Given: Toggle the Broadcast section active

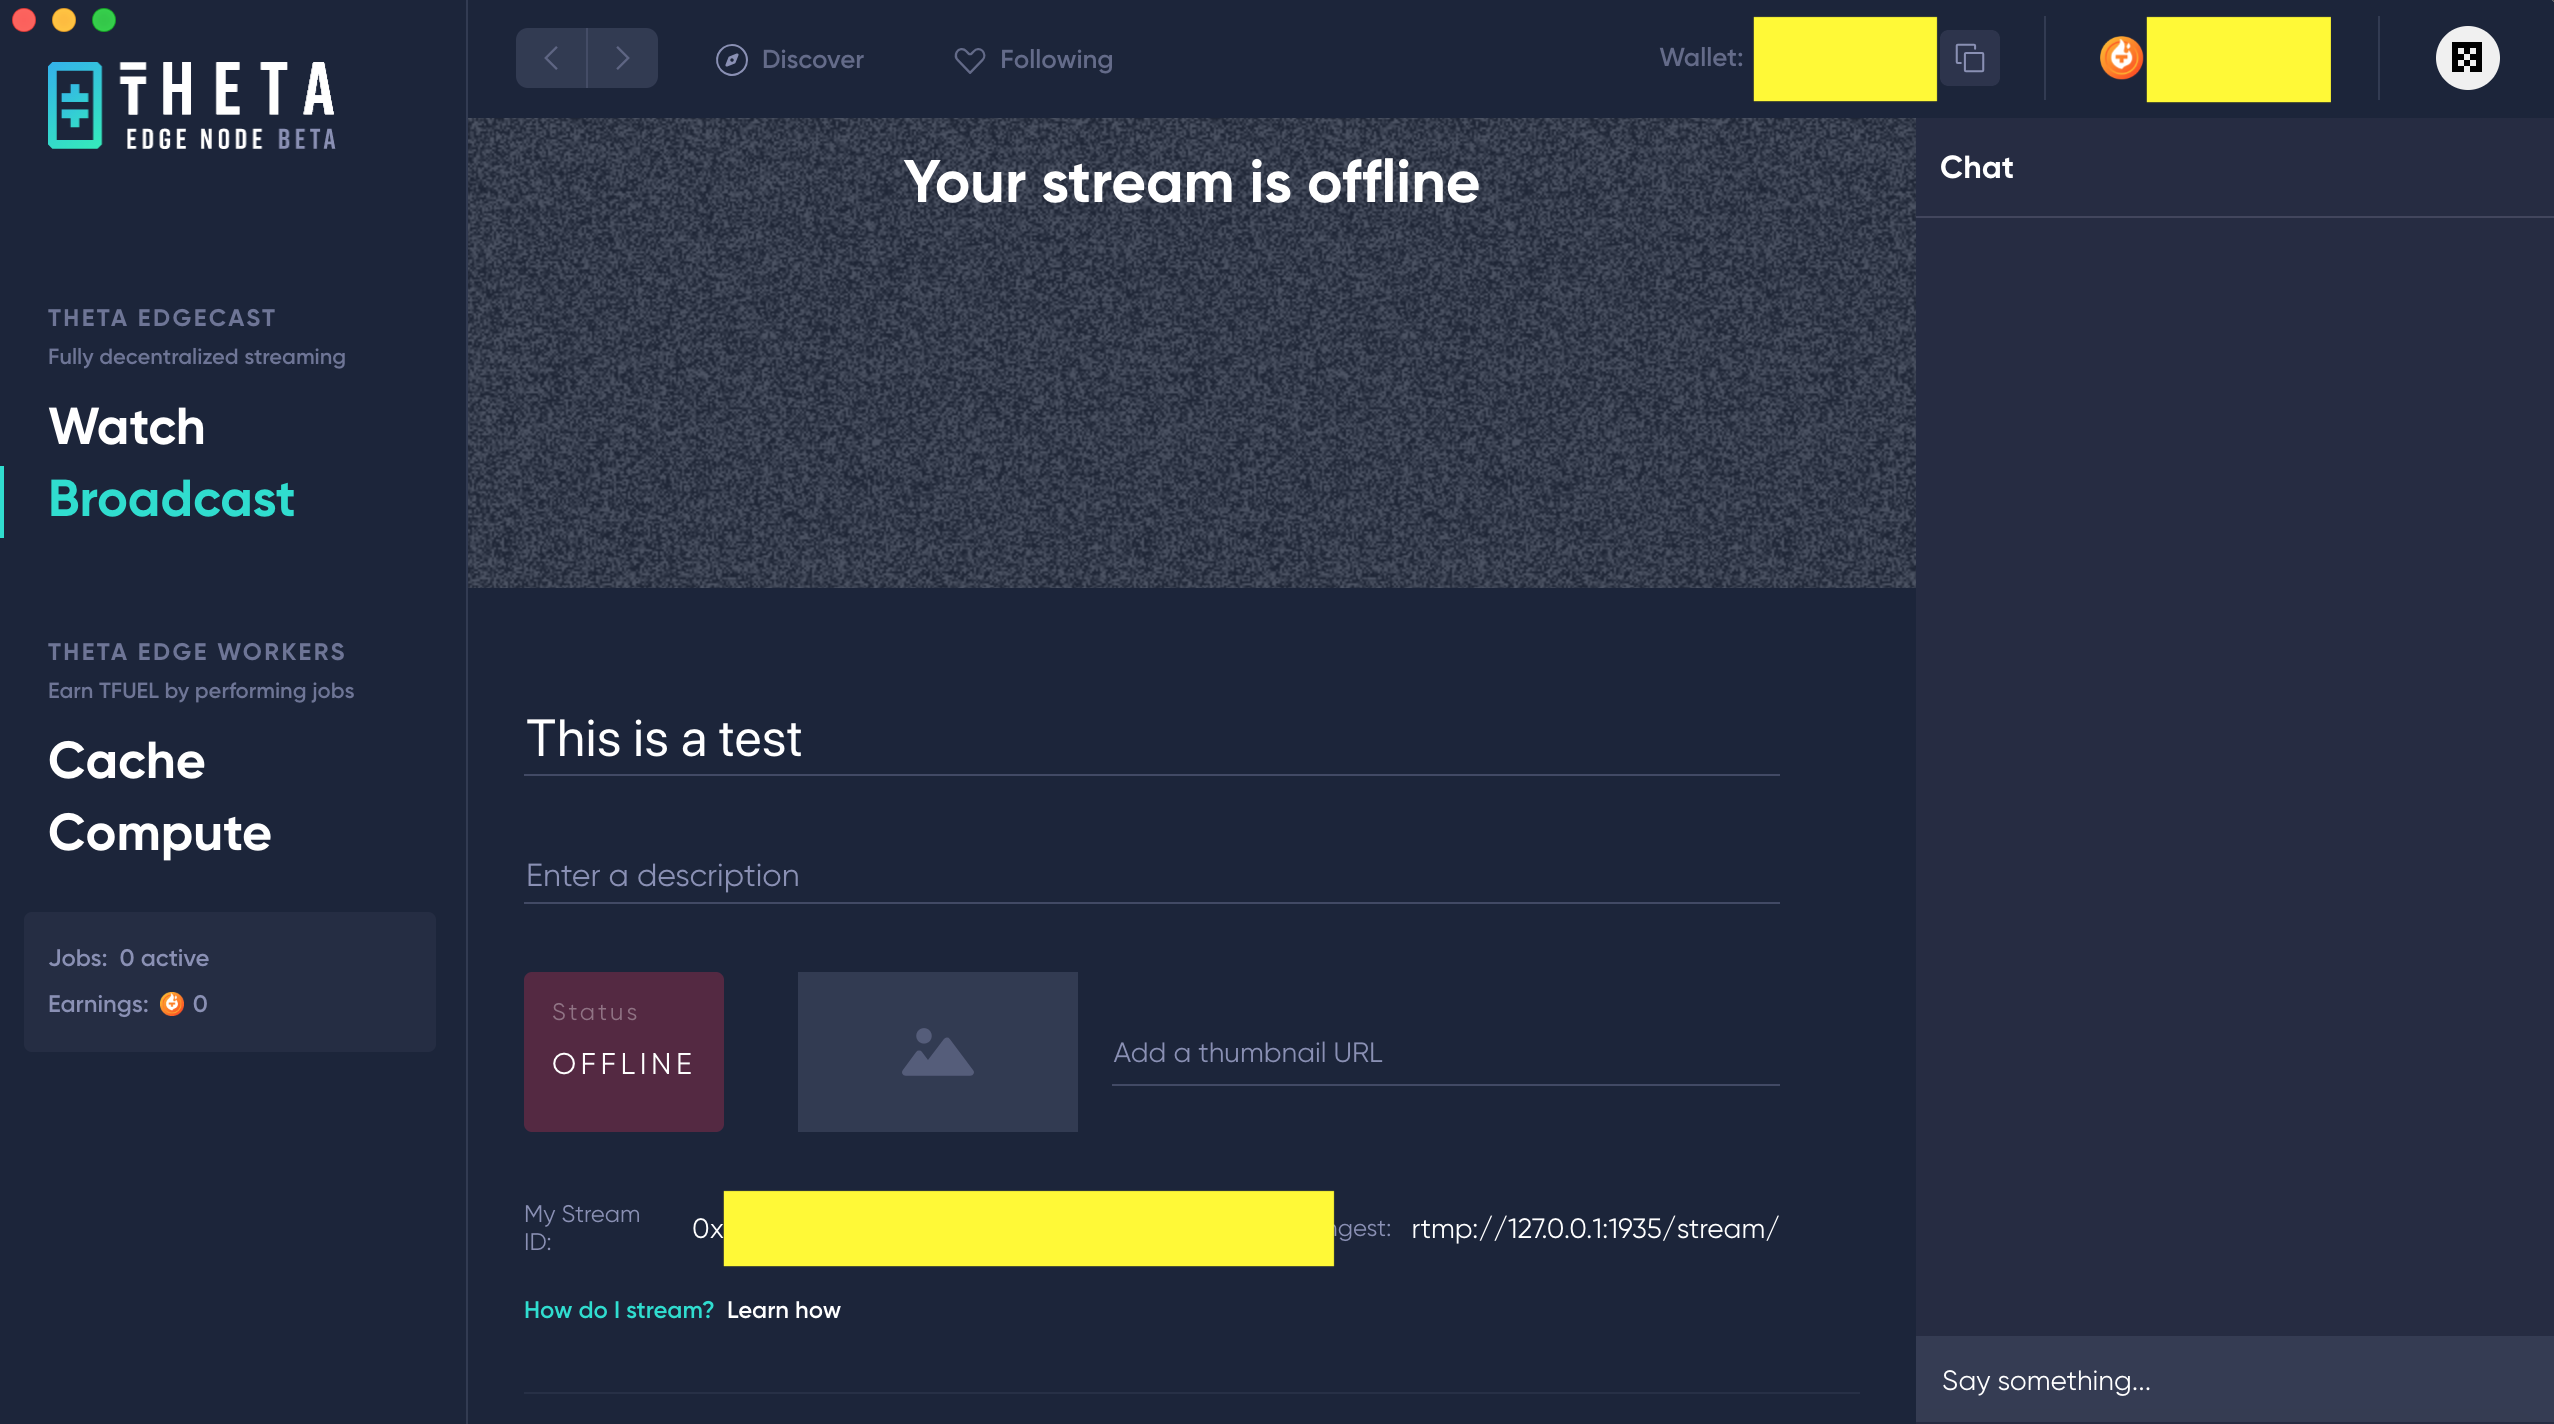Looking at the screenshot, I should pyautogui.click(x=170, y=500).
